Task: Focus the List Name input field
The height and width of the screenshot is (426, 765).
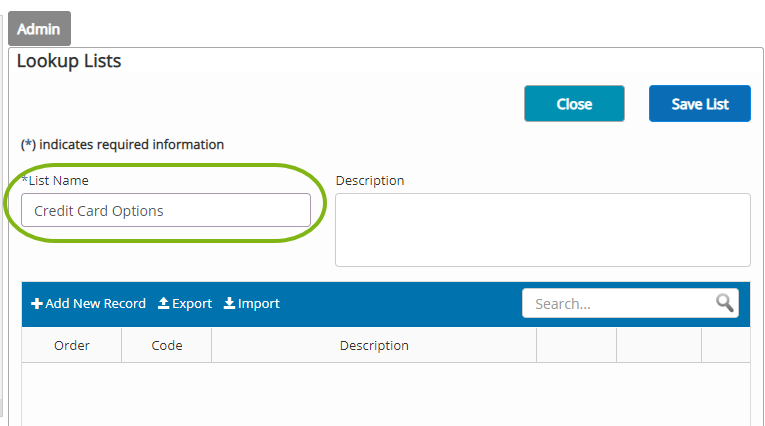Action: (166, 210)
